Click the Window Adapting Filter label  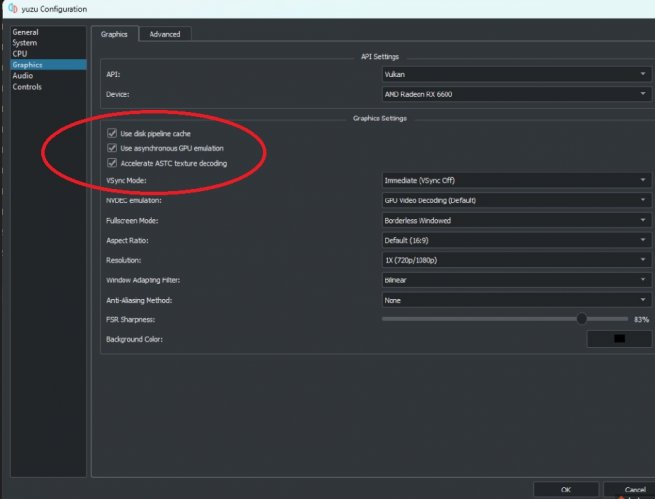click(x=143, y=280)
